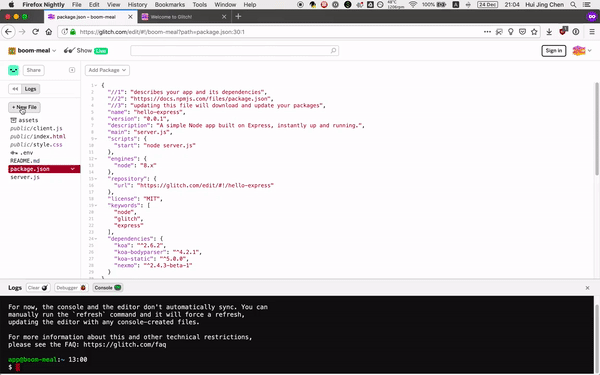
Task: Reload the current page
Action: pos(35,32)
